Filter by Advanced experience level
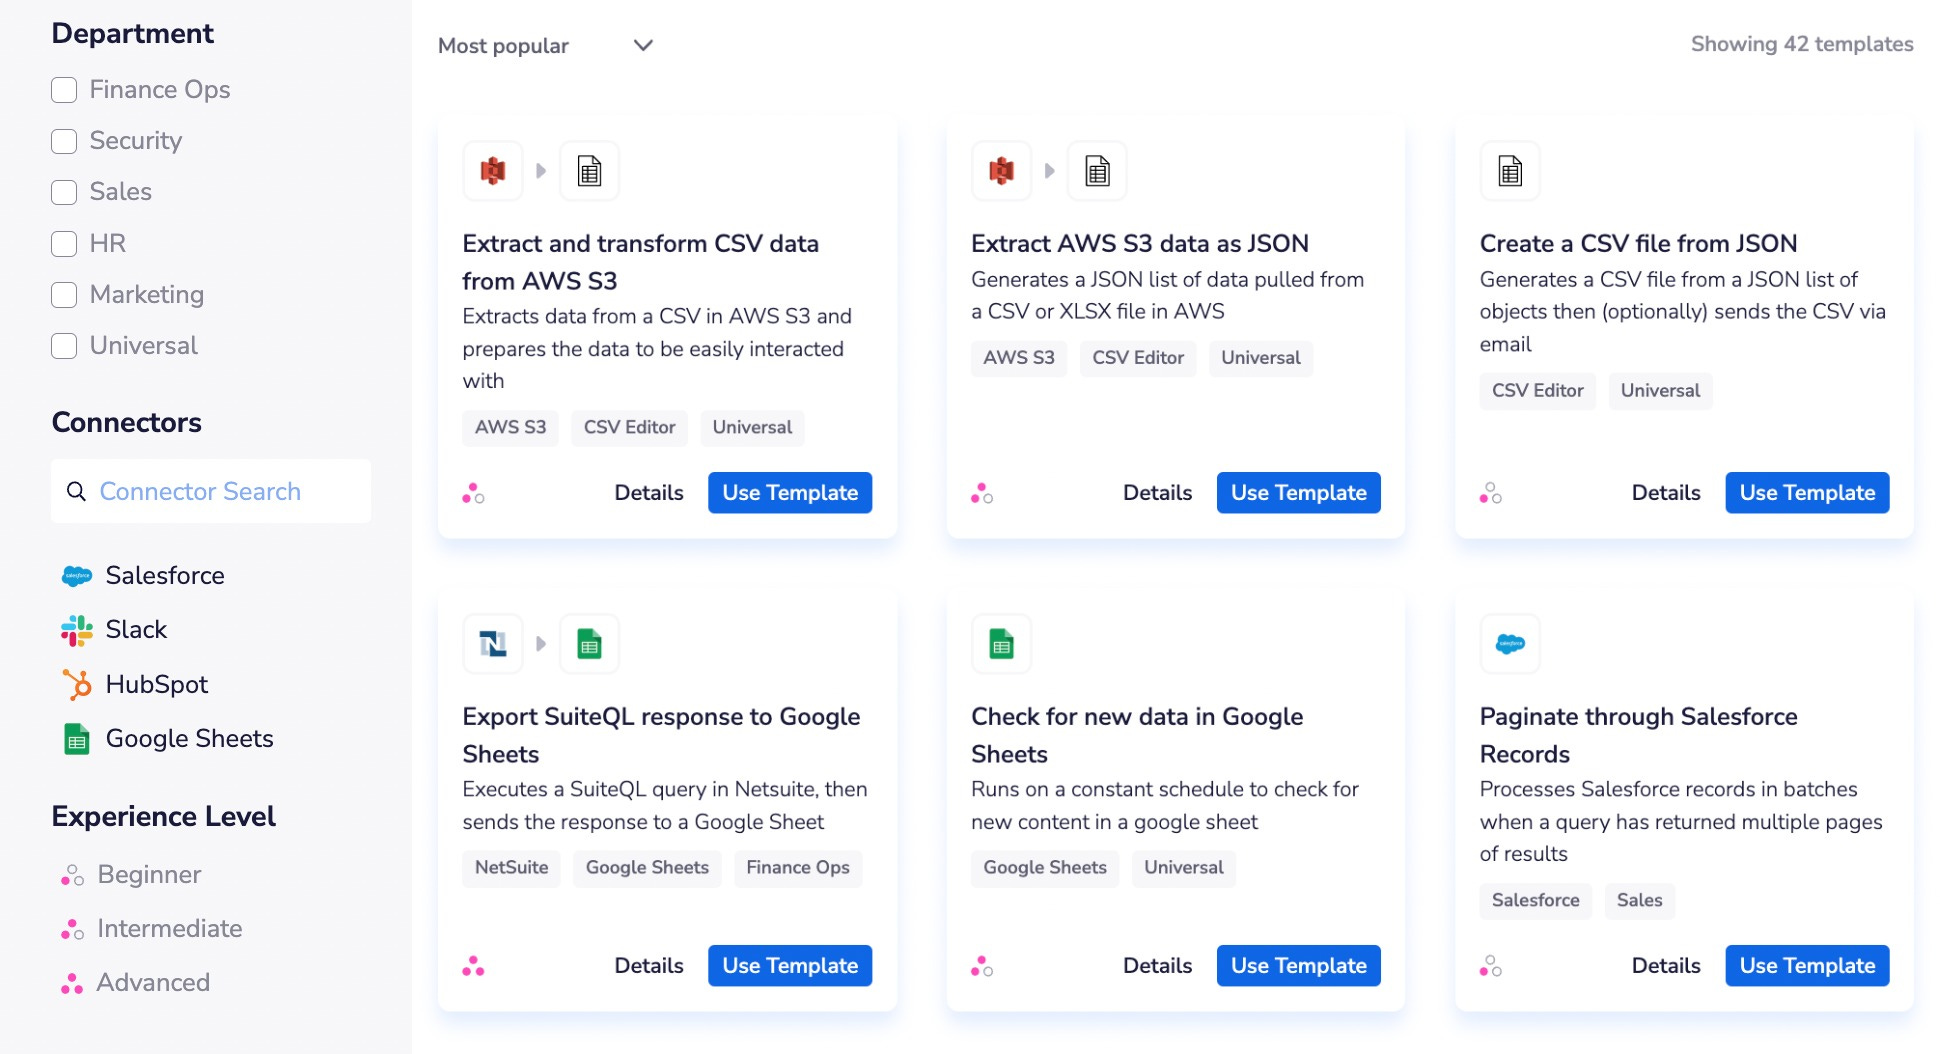The image size is (1940, 1054). click(135, 983)
